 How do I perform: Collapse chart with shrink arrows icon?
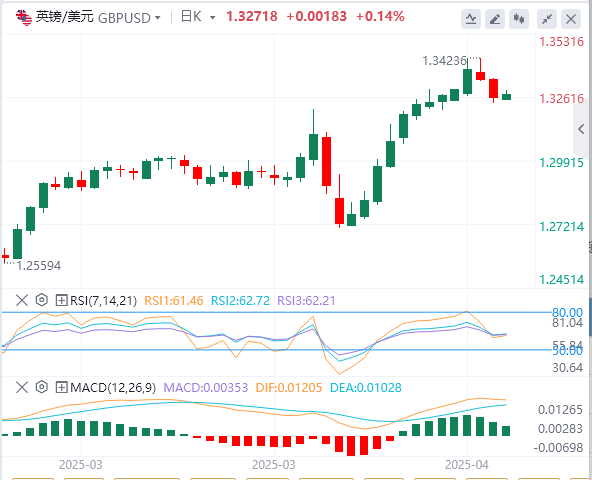point(547,19)
